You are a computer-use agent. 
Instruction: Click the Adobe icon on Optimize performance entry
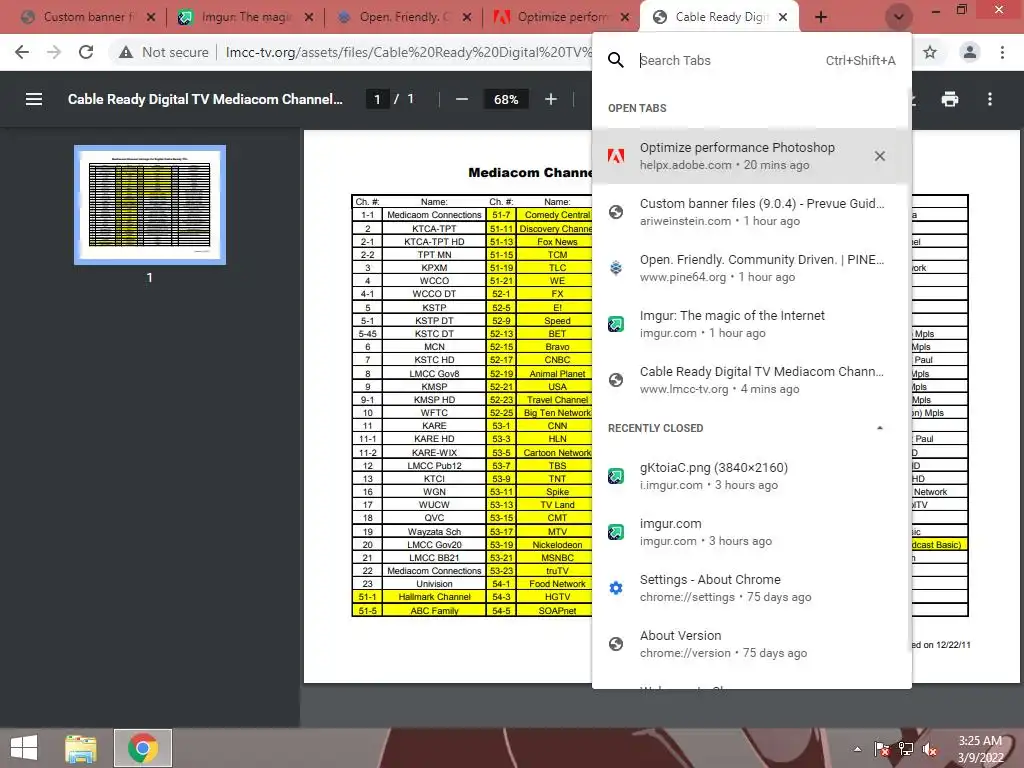point(615,156)
